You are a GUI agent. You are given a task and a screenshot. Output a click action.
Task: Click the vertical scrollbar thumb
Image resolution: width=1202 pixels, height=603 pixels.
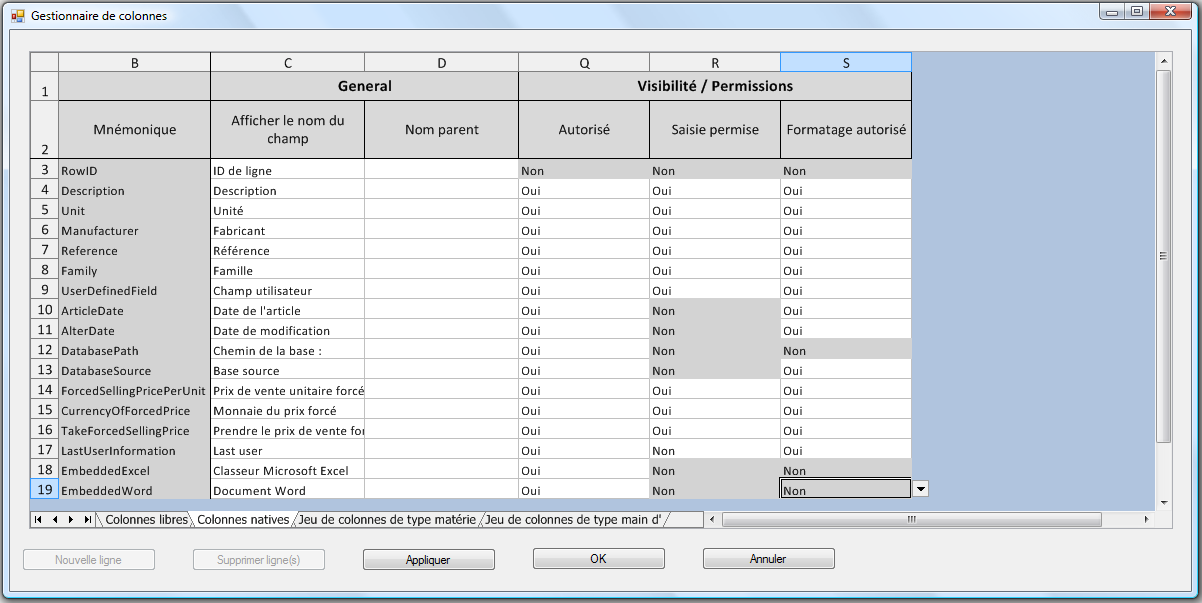tap(1163, 256)
